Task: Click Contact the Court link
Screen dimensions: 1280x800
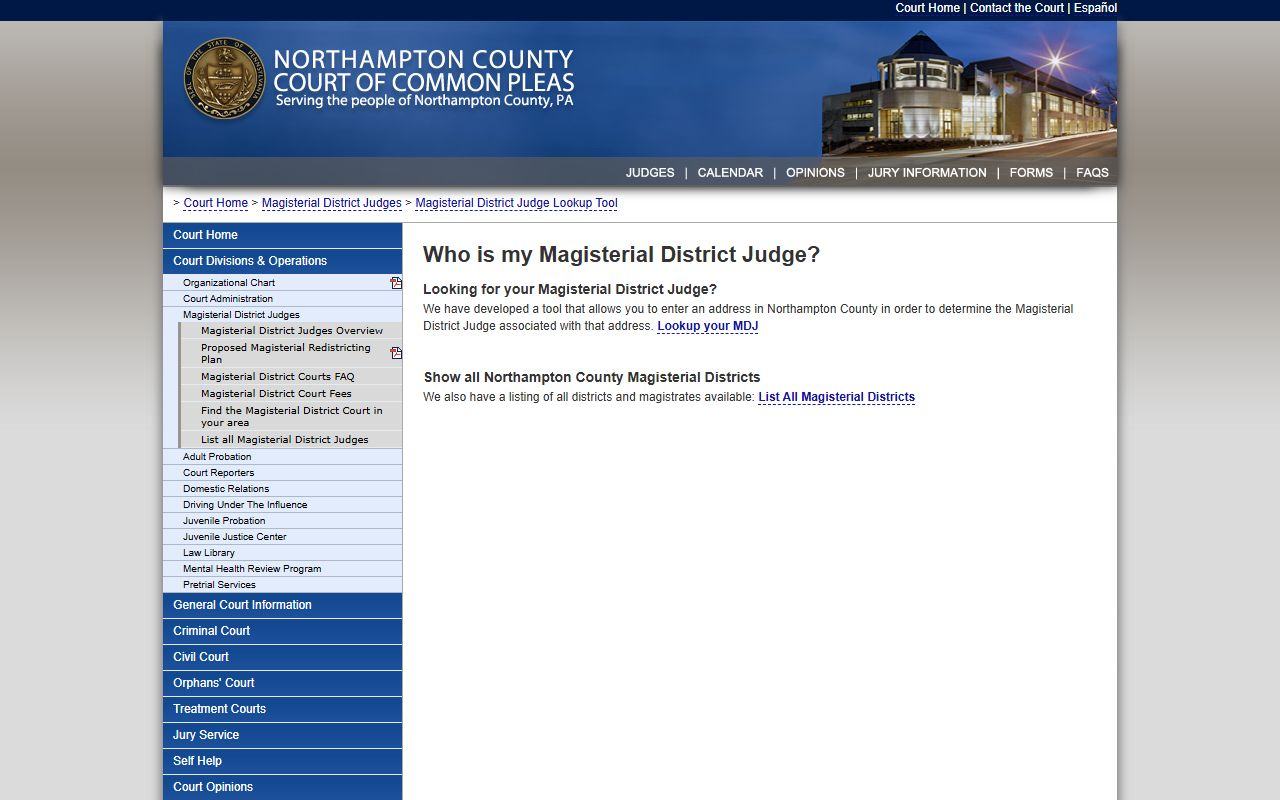Action: (1017, 8)
